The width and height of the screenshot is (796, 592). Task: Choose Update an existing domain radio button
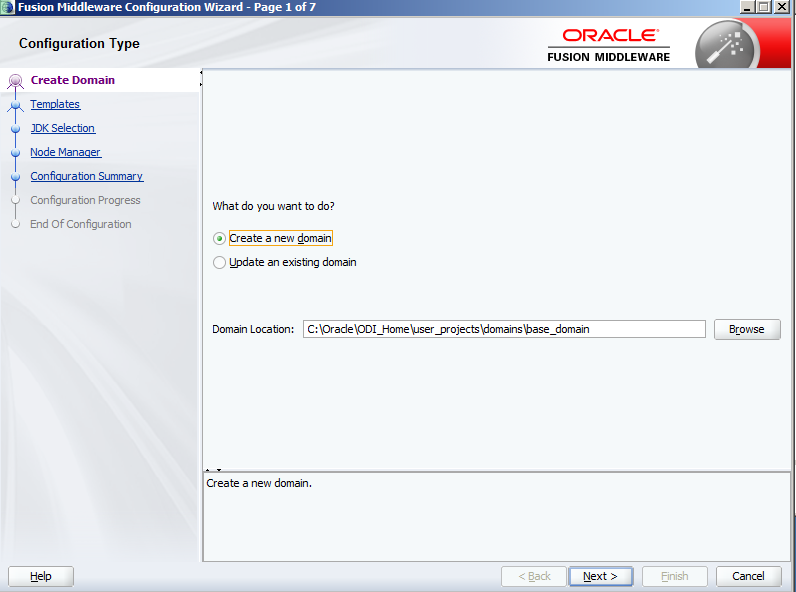click(x=220, y=263)
